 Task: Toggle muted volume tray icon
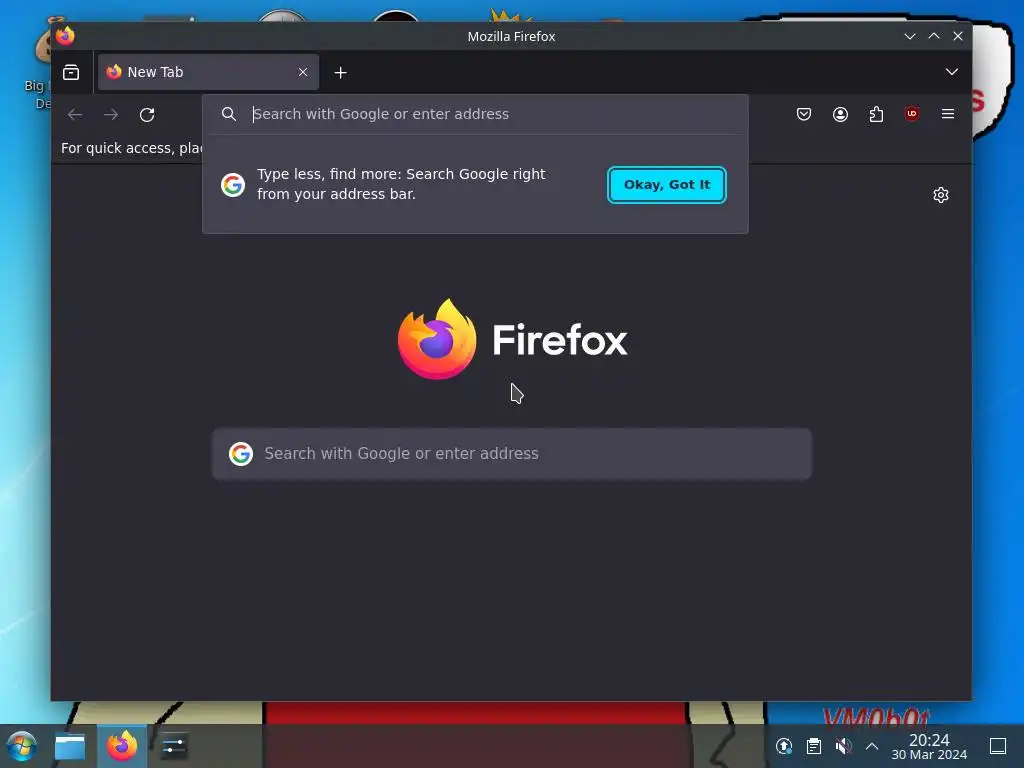pyautogui.click(x=843, y=746)
